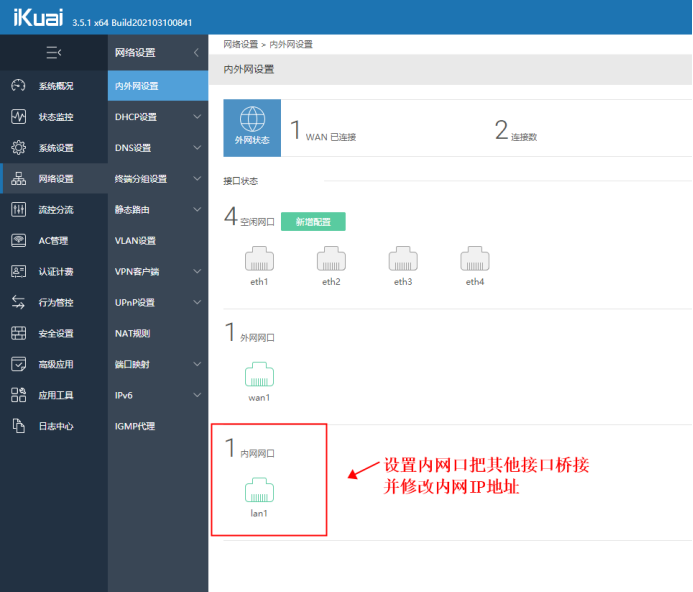Image resolution: width=693 pixels, height=592 pixels.
Task: Click the wan1 external port icon
Action: click(x=259, y=376)
